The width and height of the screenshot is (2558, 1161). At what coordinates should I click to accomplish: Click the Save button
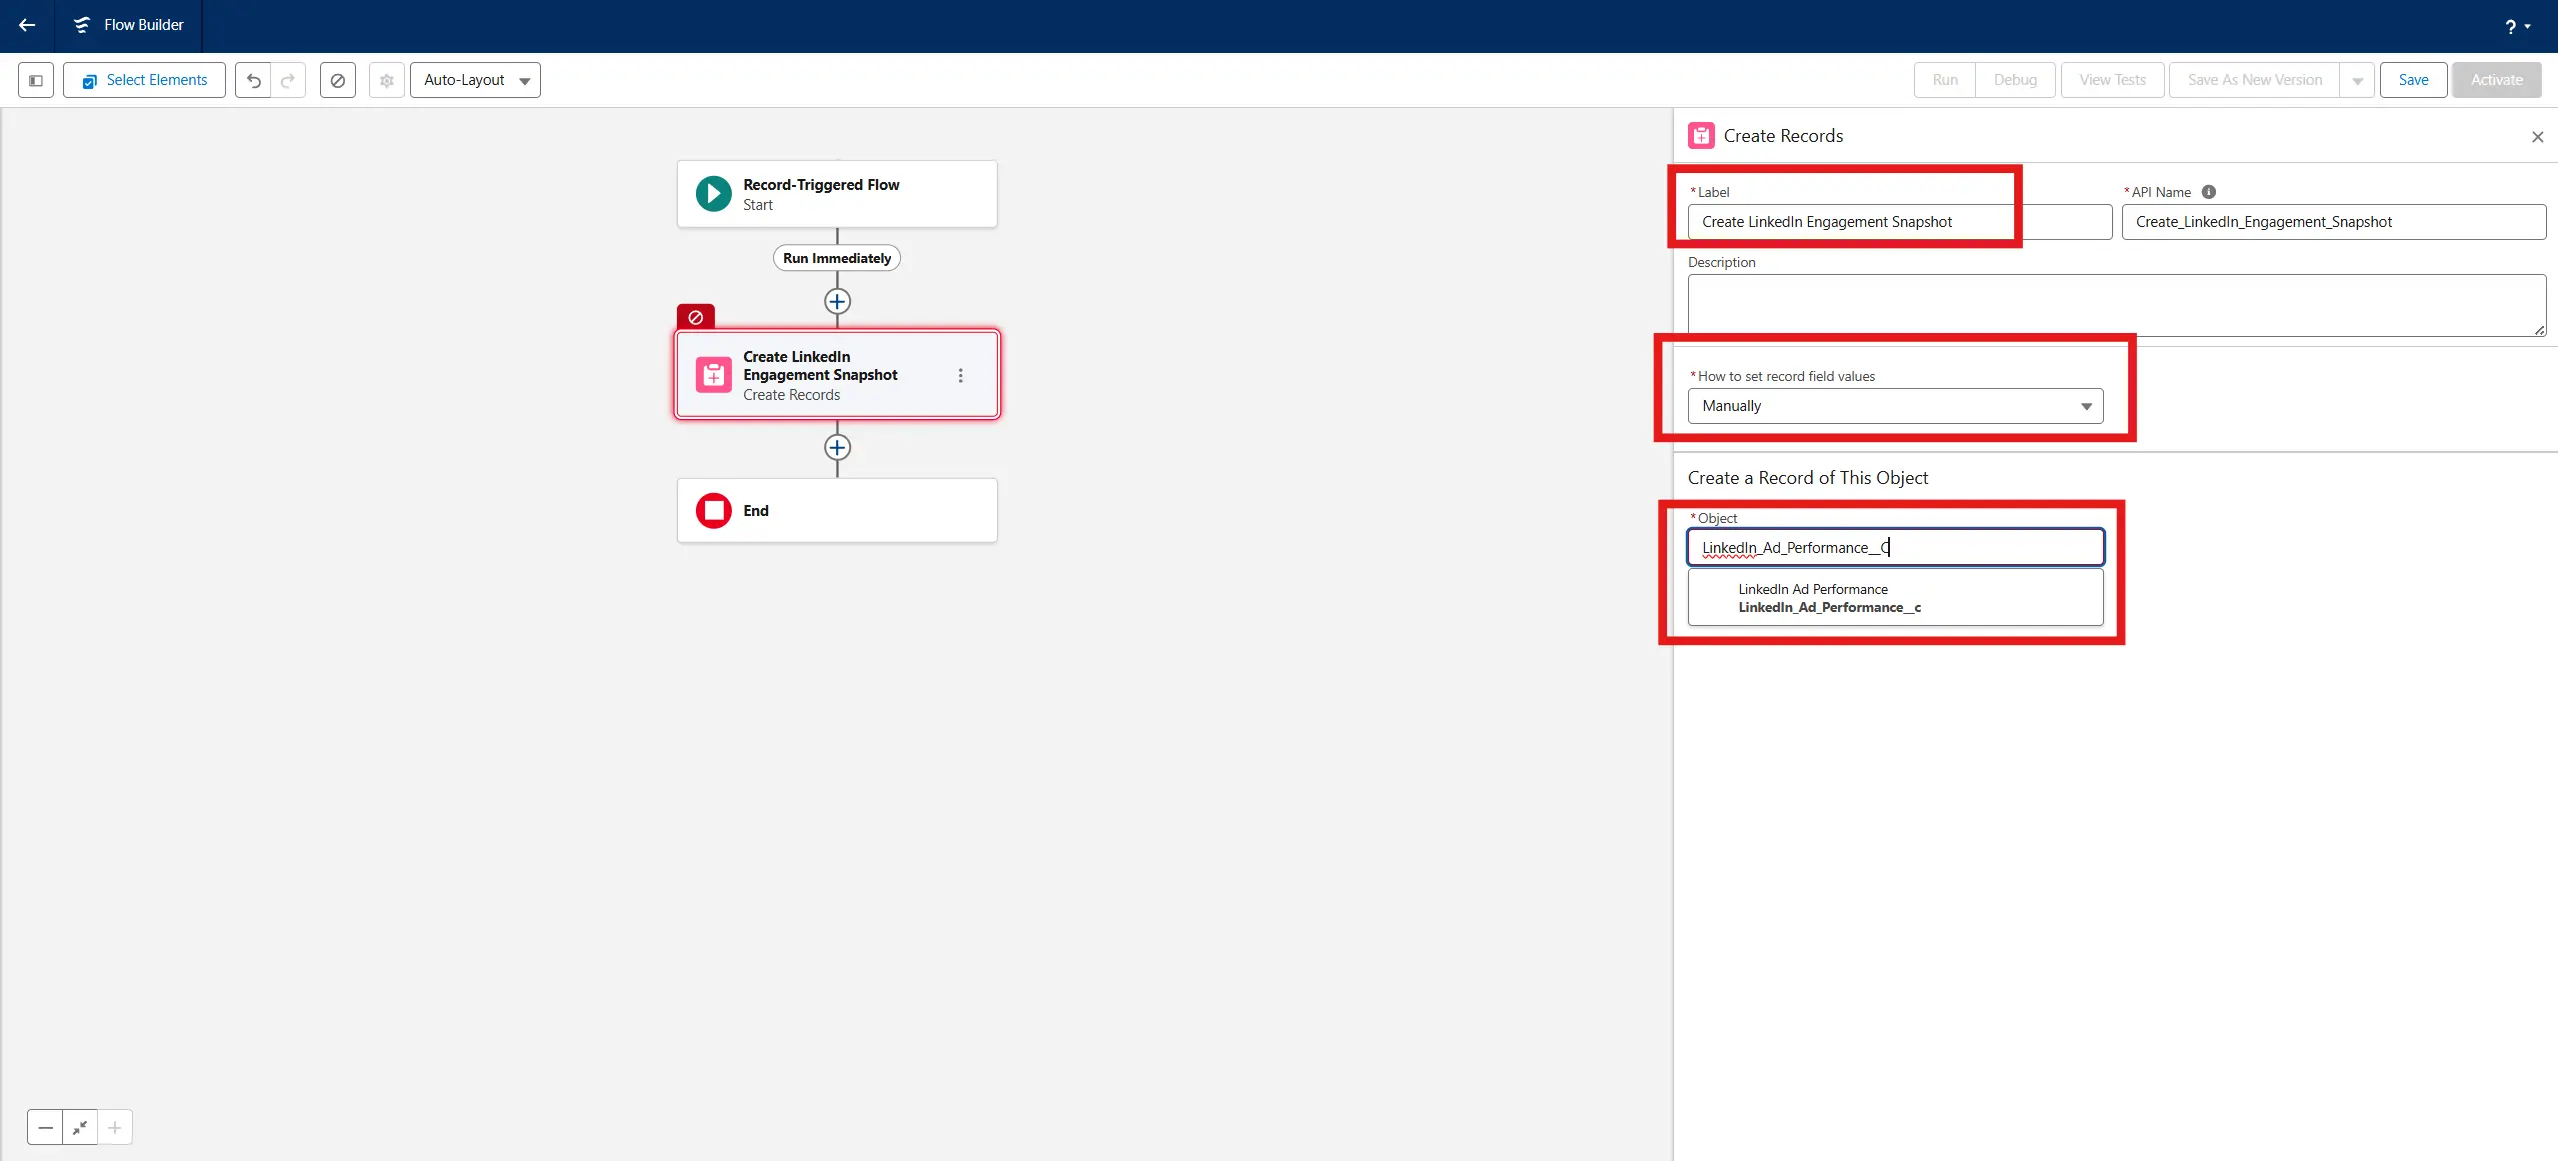(2413, 80)
